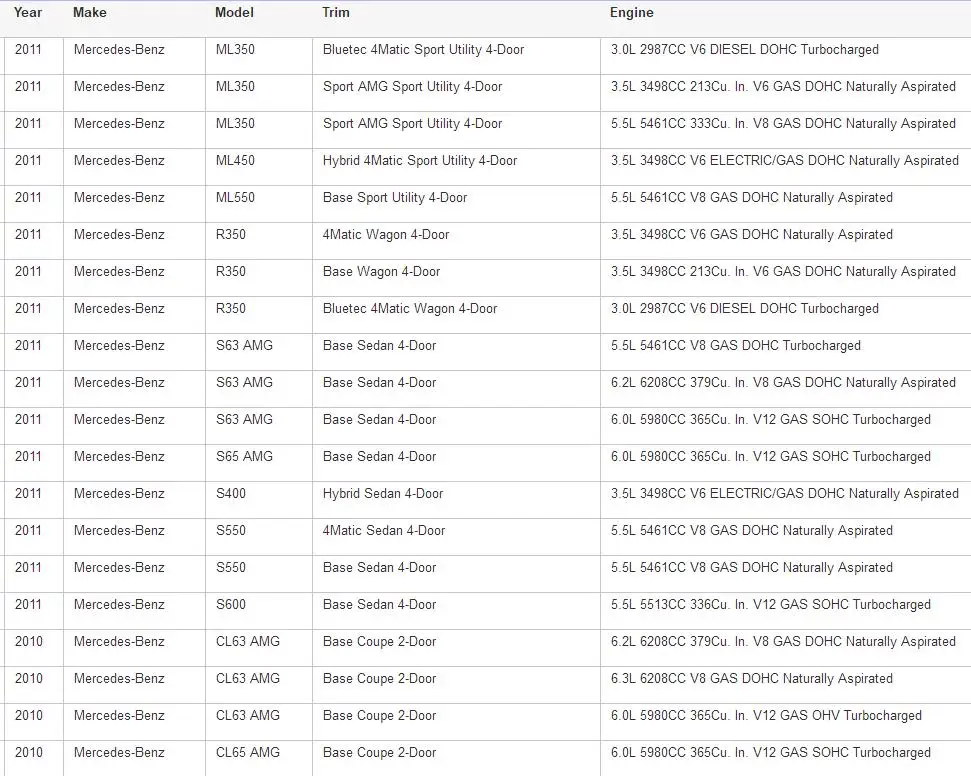Click engine cell in the ML450 row
Viewport: 971px width, 776px height.
coord(785,160)
